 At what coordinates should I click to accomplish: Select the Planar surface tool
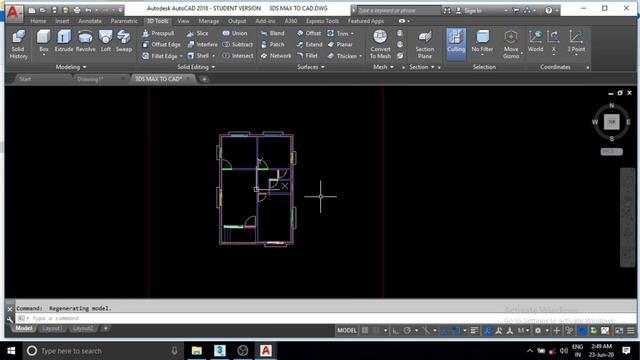[340, 44]
